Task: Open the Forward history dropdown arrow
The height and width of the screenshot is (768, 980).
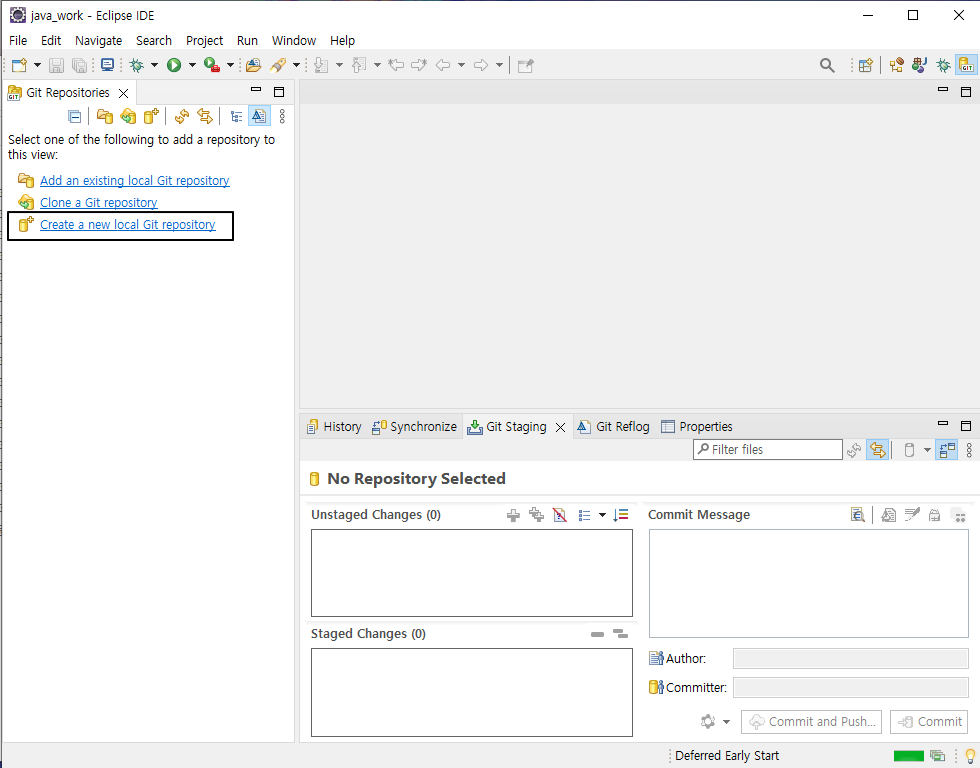Action: coord(499,65)
